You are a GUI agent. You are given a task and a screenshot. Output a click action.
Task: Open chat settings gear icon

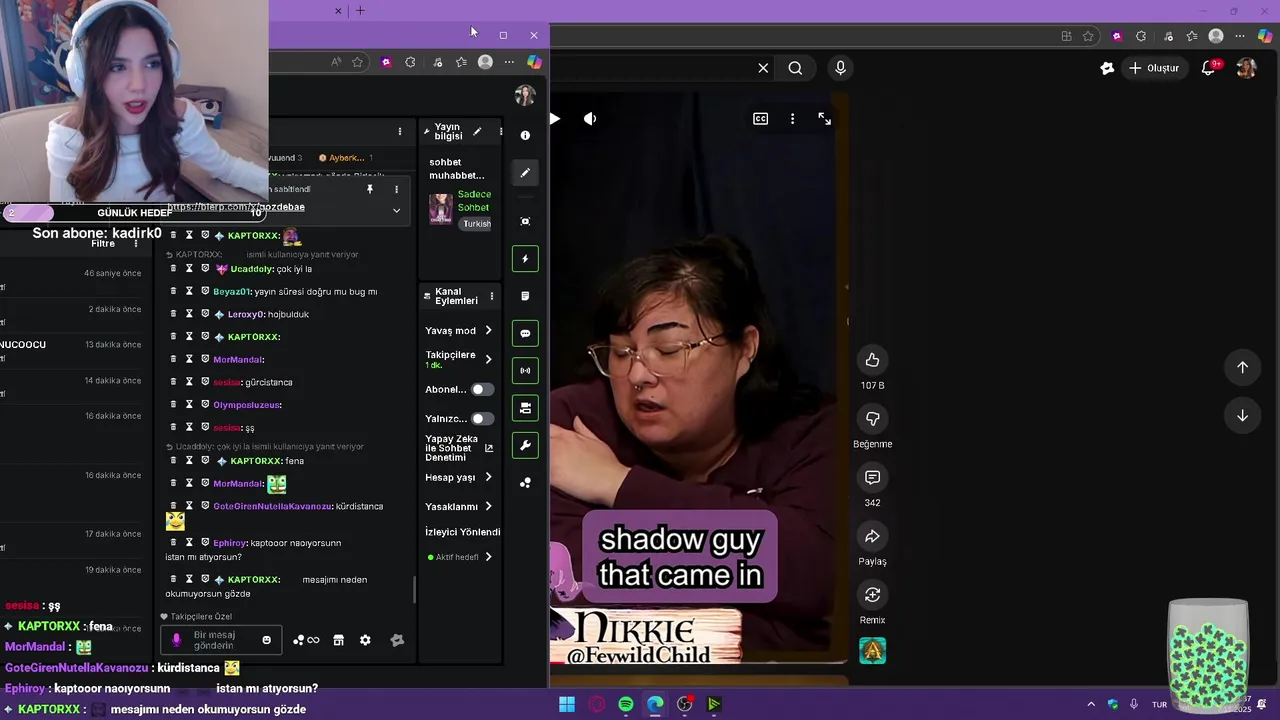pyautogui.click(x=365, y=640)
